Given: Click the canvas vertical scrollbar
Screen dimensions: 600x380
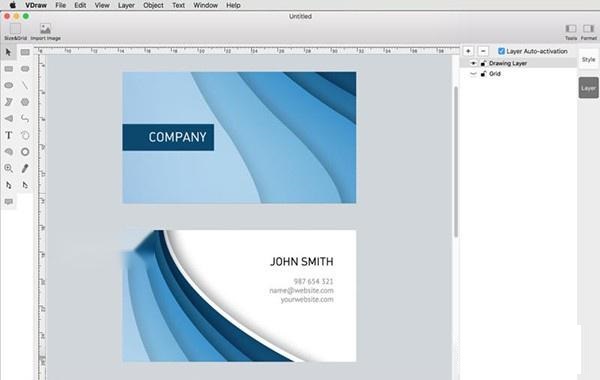Looking at the screenshot, I should 455,161.
